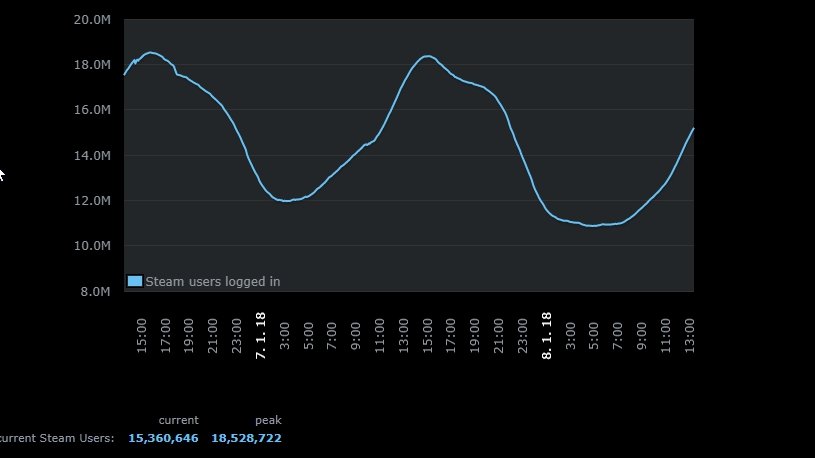Click the last 13:00 time label on the axis
The height and width of the screenshot is (458, 815).
tap(690, 335)
